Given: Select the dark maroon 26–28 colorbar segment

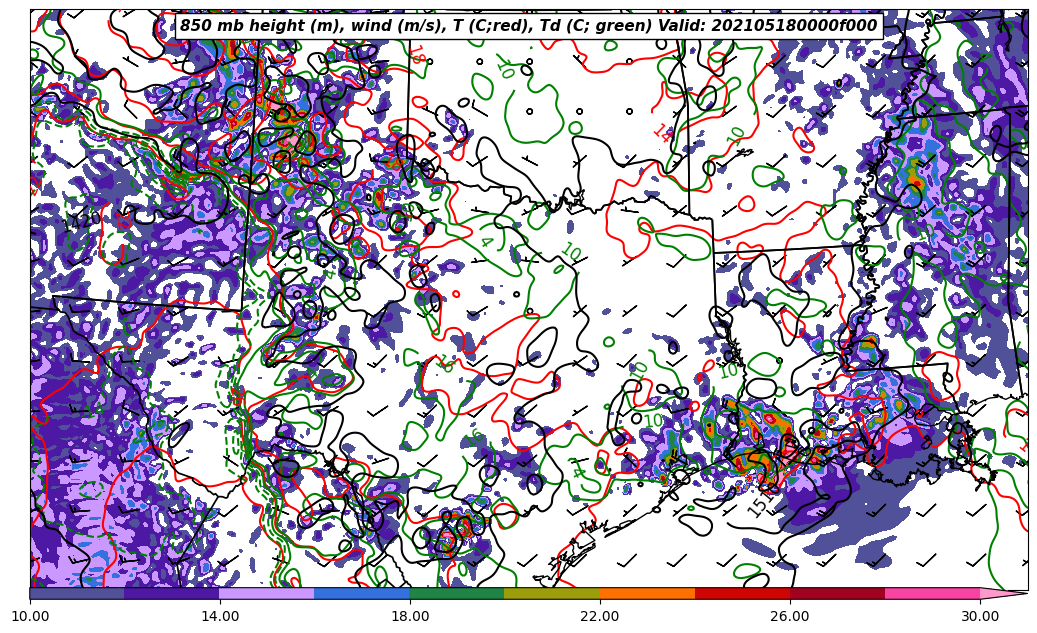Looking at the screenshot, I should coord(837,593).
